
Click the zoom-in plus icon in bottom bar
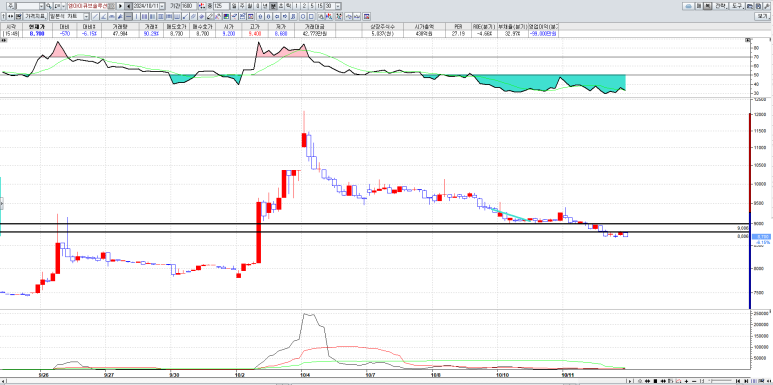pyautogui.click(x=686, y=381)
